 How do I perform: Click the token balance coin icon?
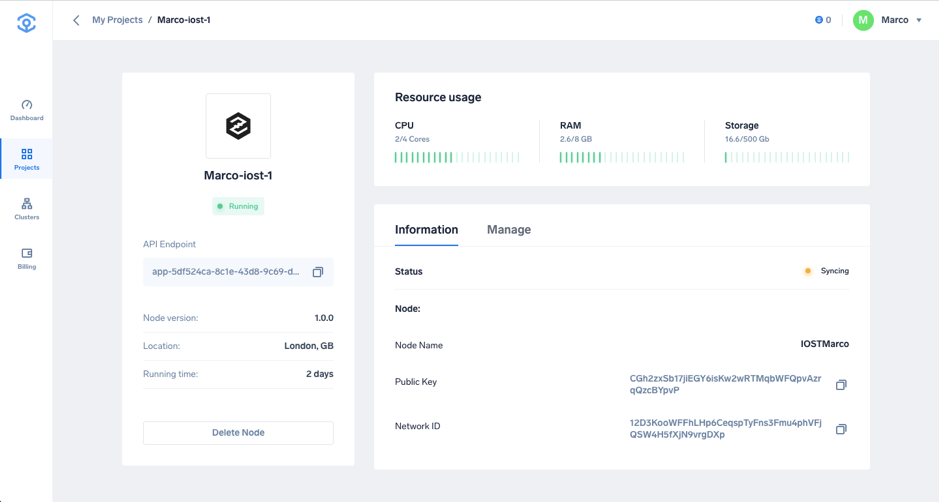point(819,20)
